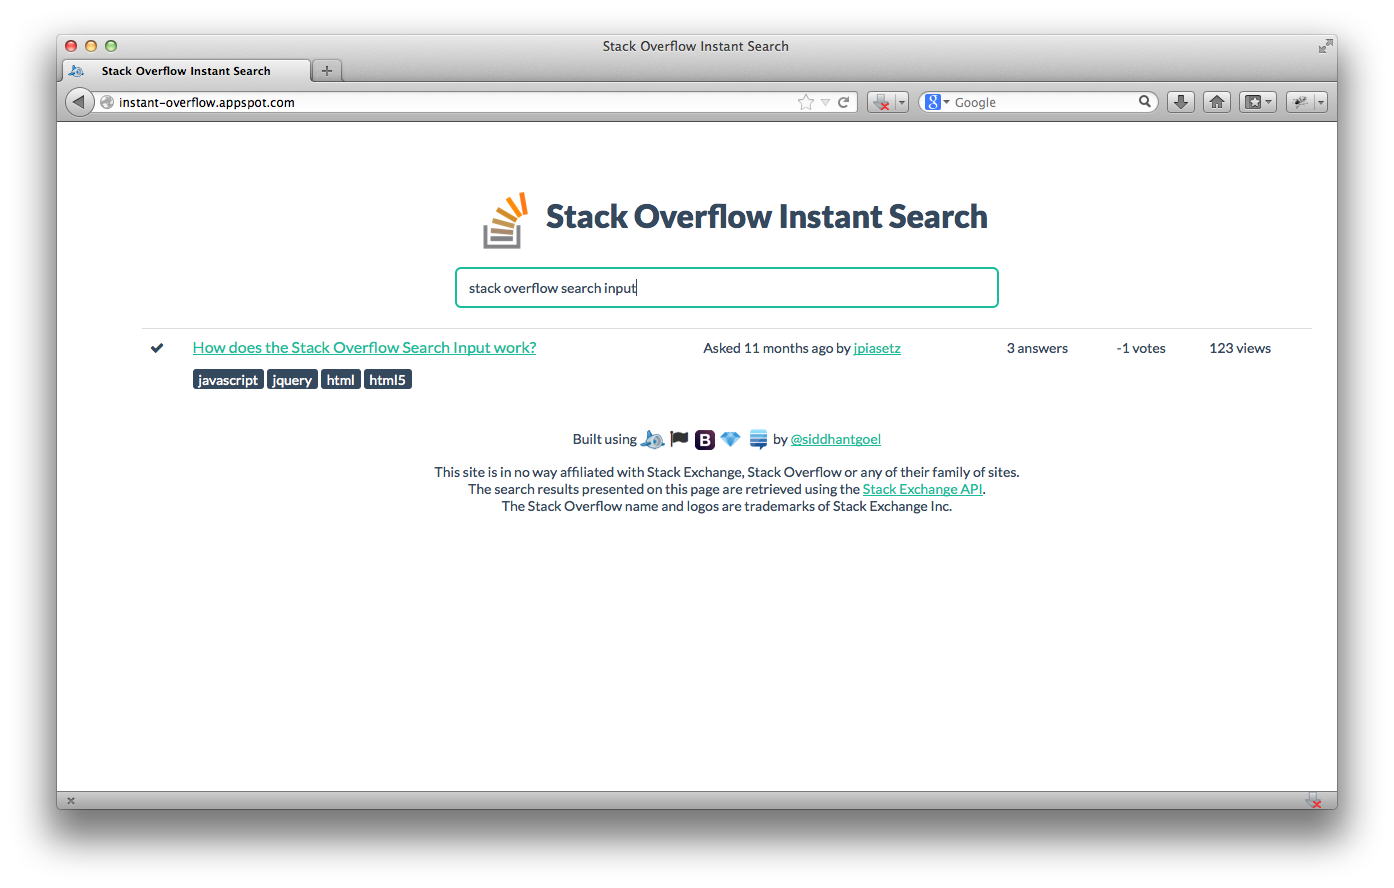Go back with the browser back arrow
Viewport: 1394px width, 888px height.
pyautogui.click(x=79, y=102)
